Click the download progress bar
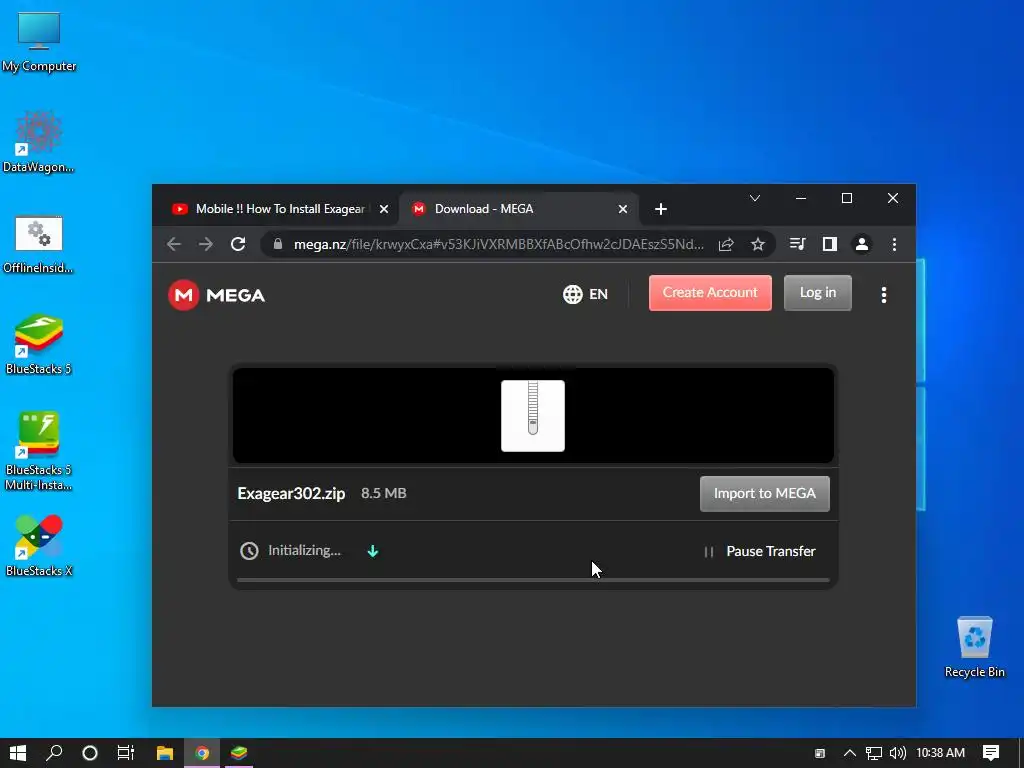The height and width of the screenshot is (768, 1024). point(533,580)
